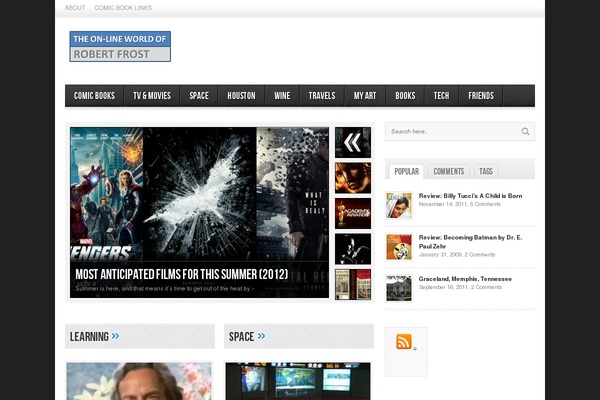
Task: Click the 'September 16, 2011, 2 Comments' text
Action: (460, 287)
